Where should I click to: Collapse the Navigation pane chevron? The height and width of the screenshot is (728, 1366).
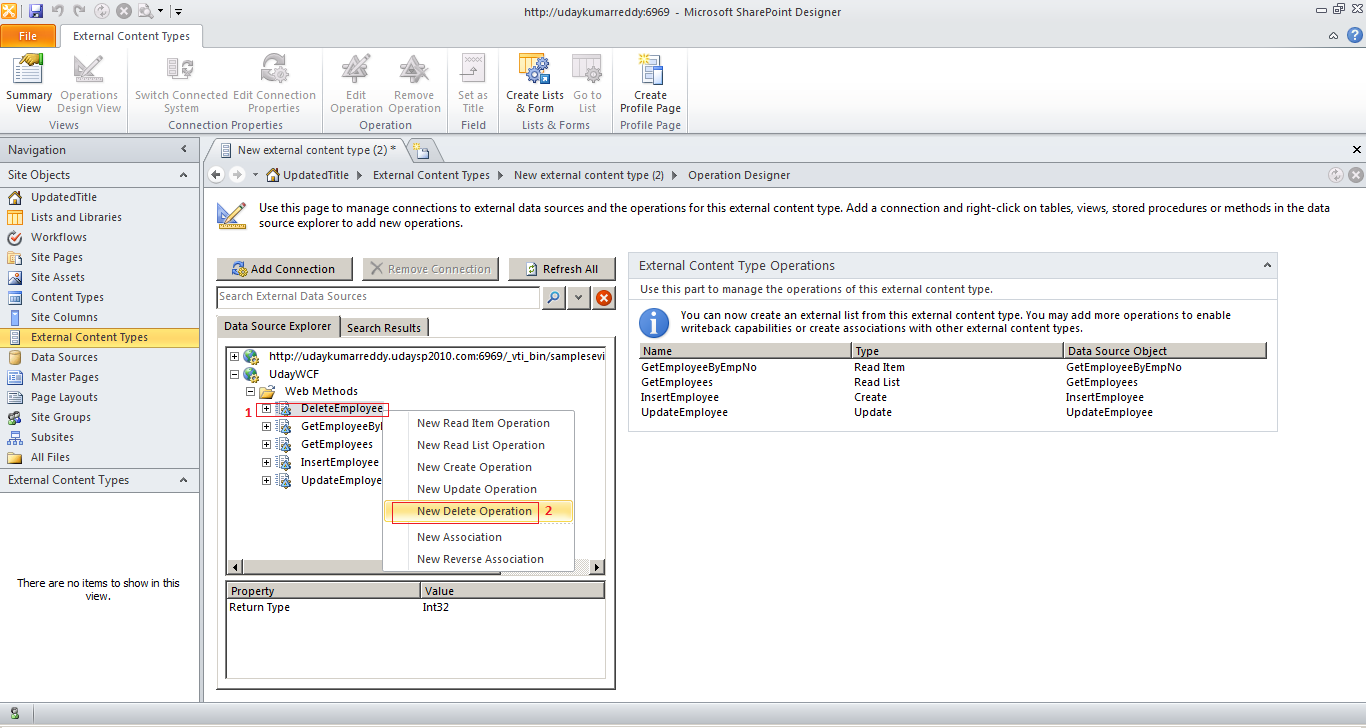[x=183, y=150]
